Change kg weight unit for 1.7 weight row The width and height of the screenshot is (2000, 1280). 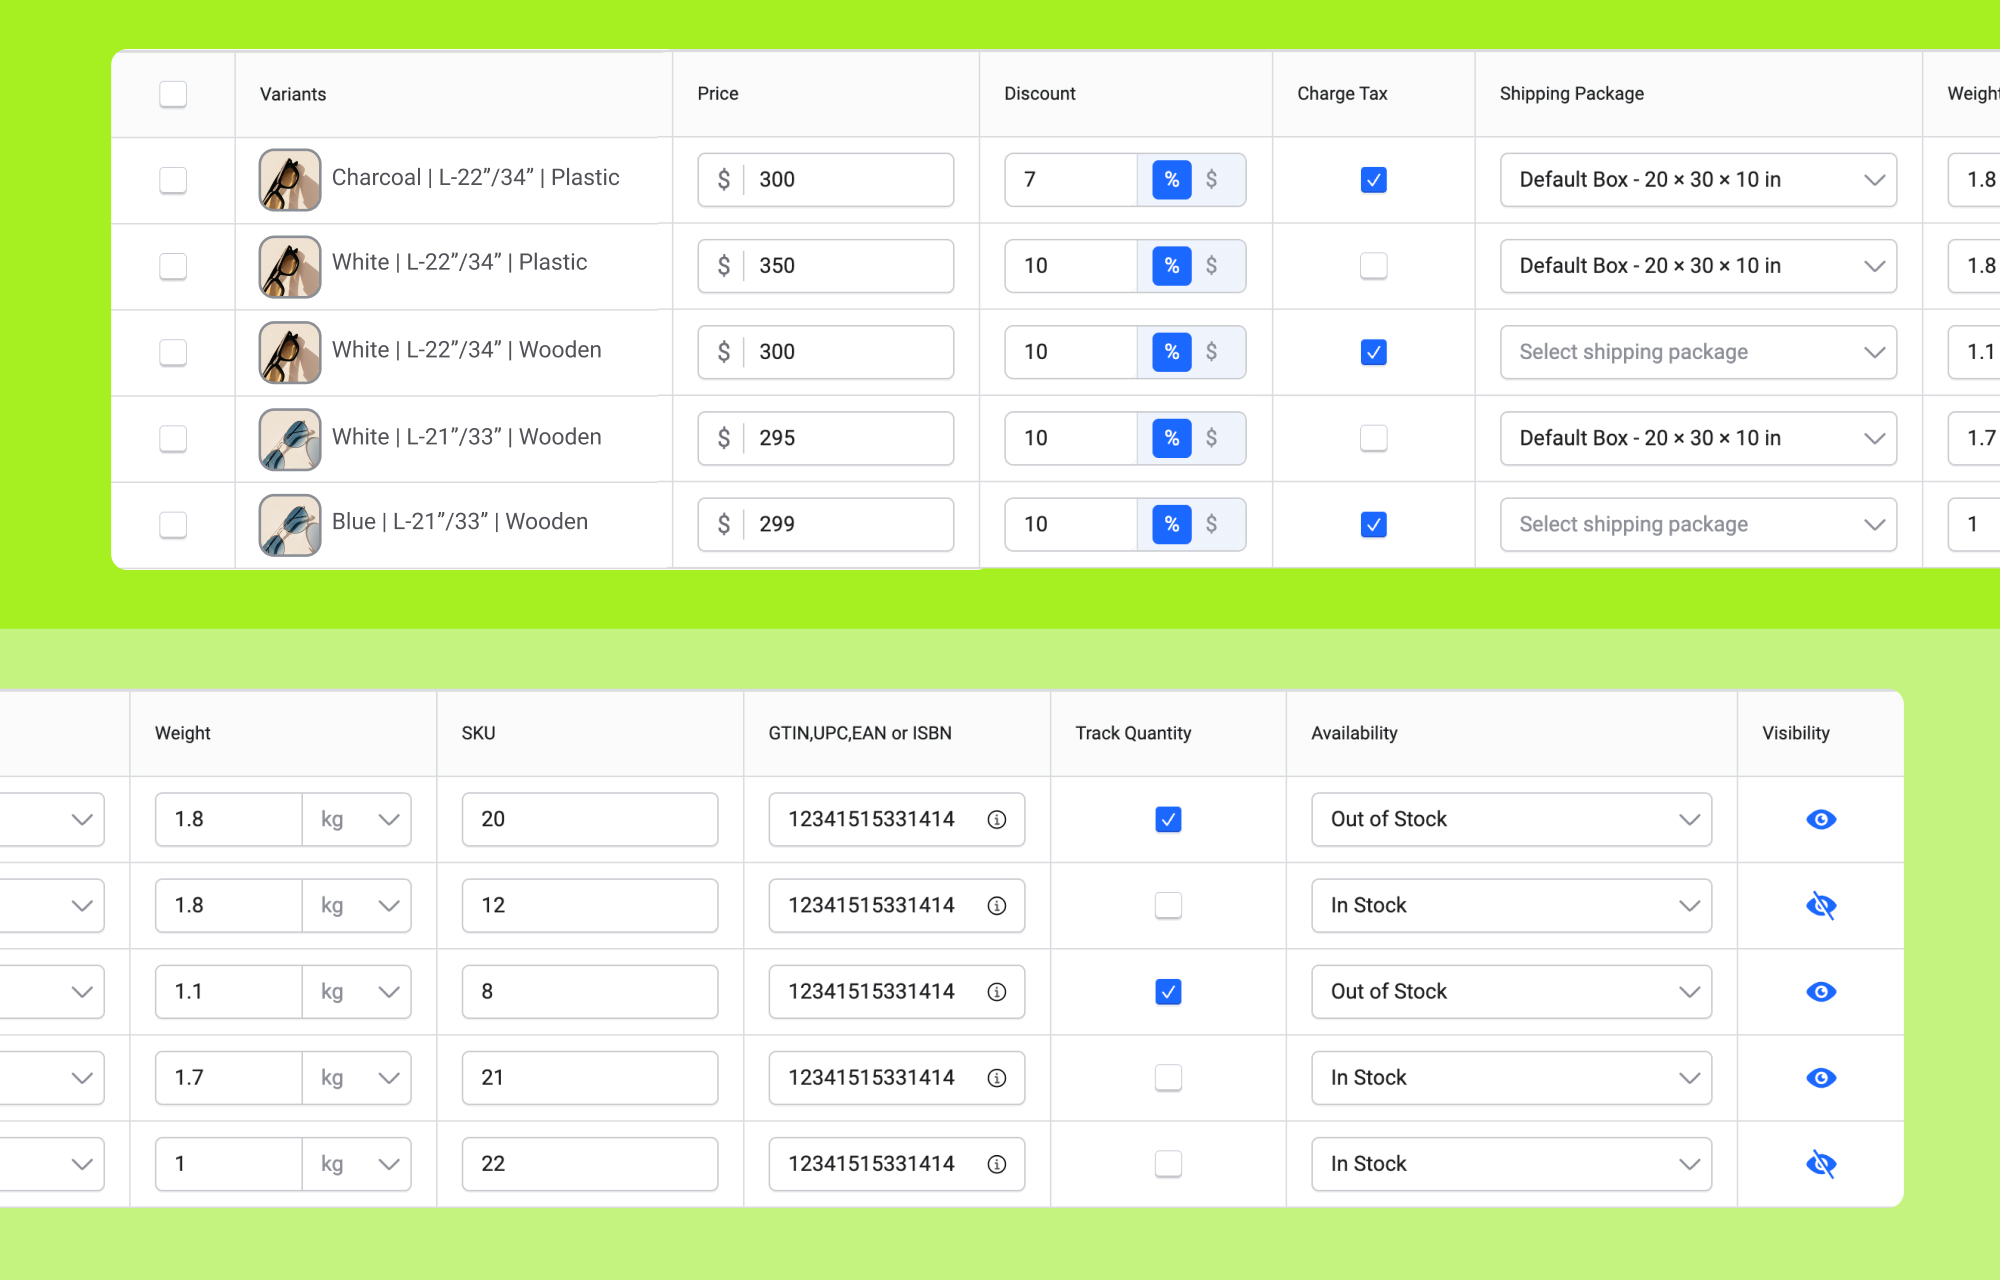(x=357, y=1078)
